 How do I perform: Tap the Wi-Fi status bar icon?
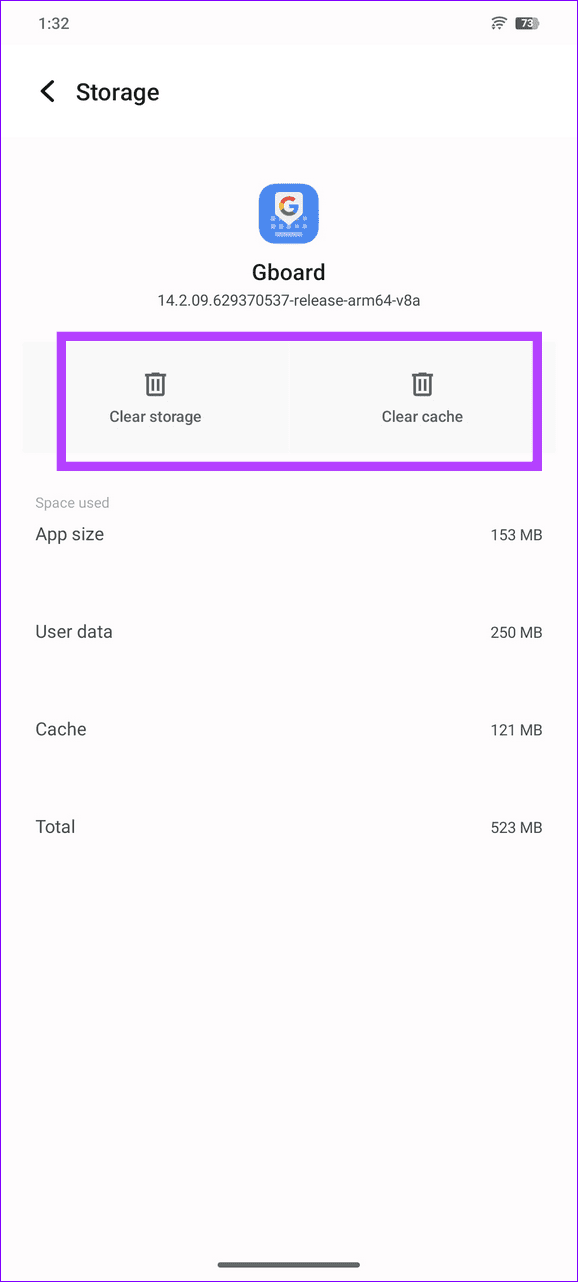click(x=499, y=22)
